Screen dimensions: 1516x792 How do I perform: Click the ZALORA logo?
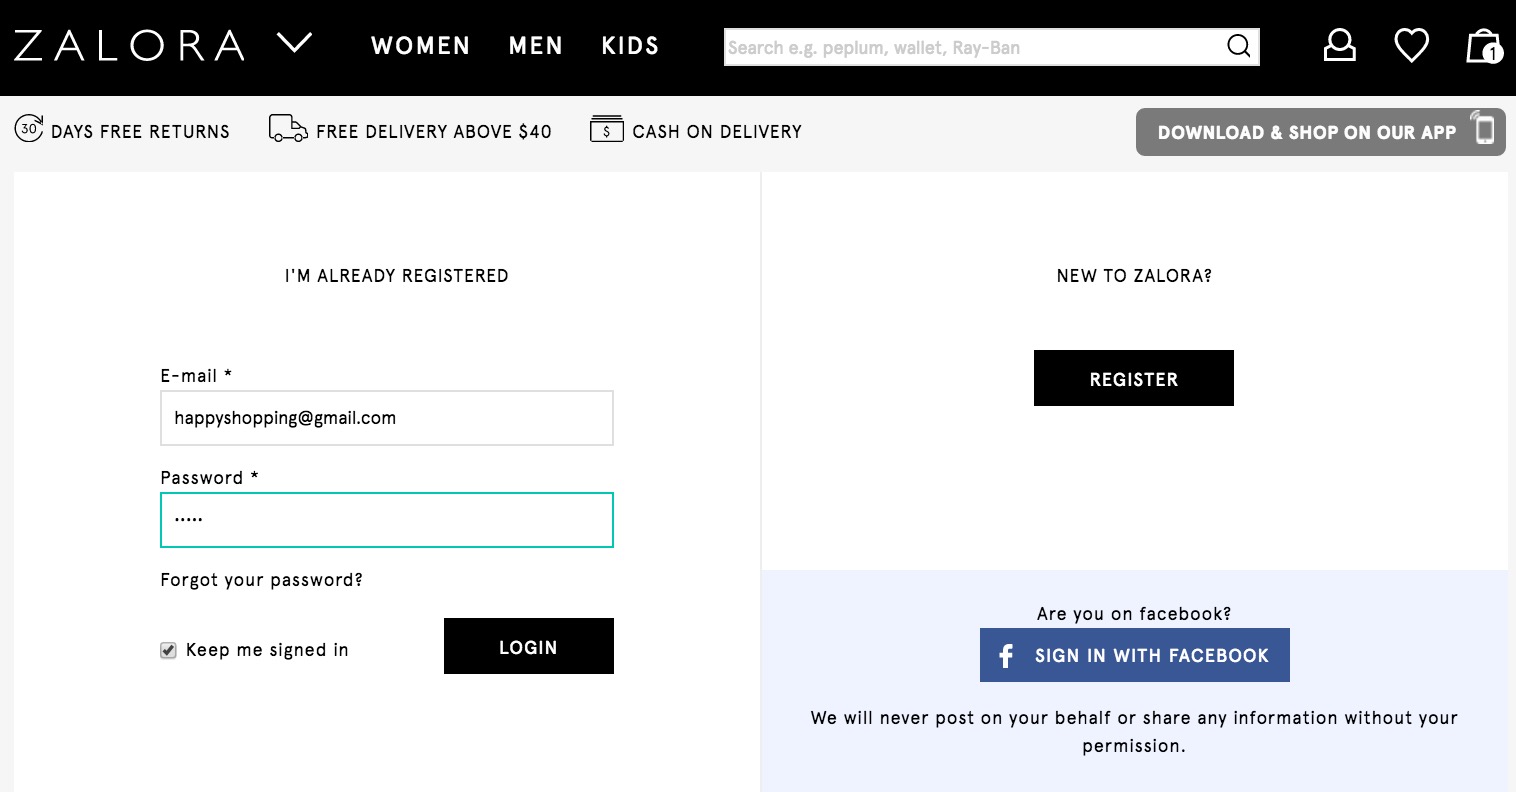coord(129,46)
